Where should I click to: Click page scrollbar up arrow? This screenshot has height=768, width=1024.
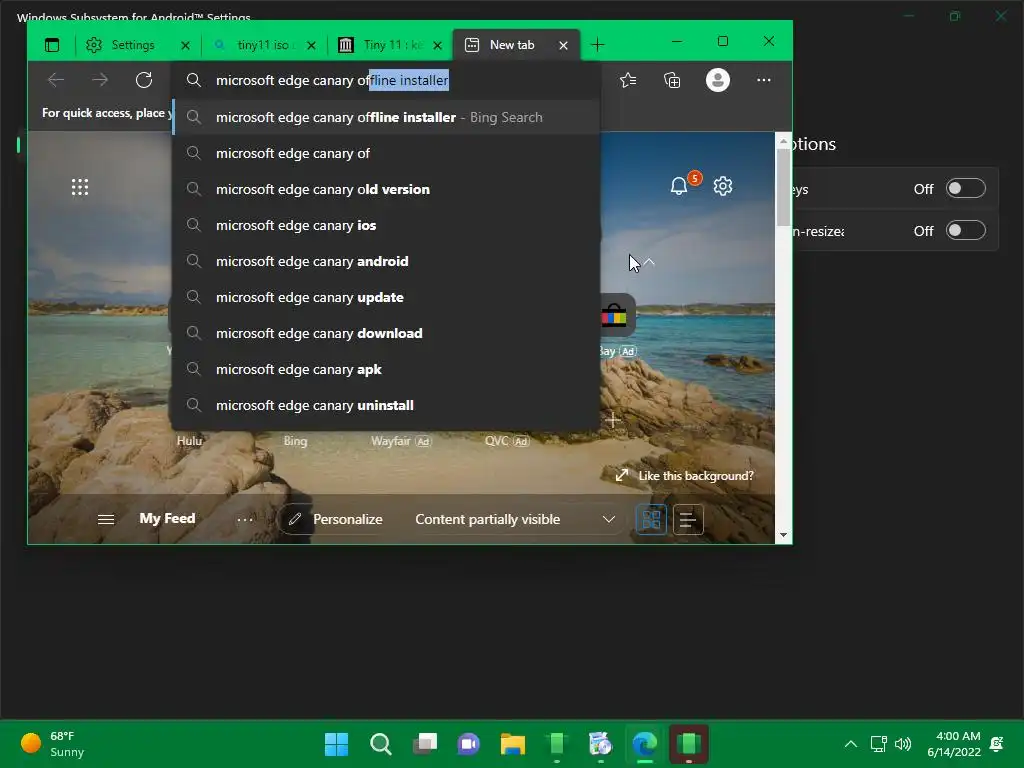pos(784,141)
